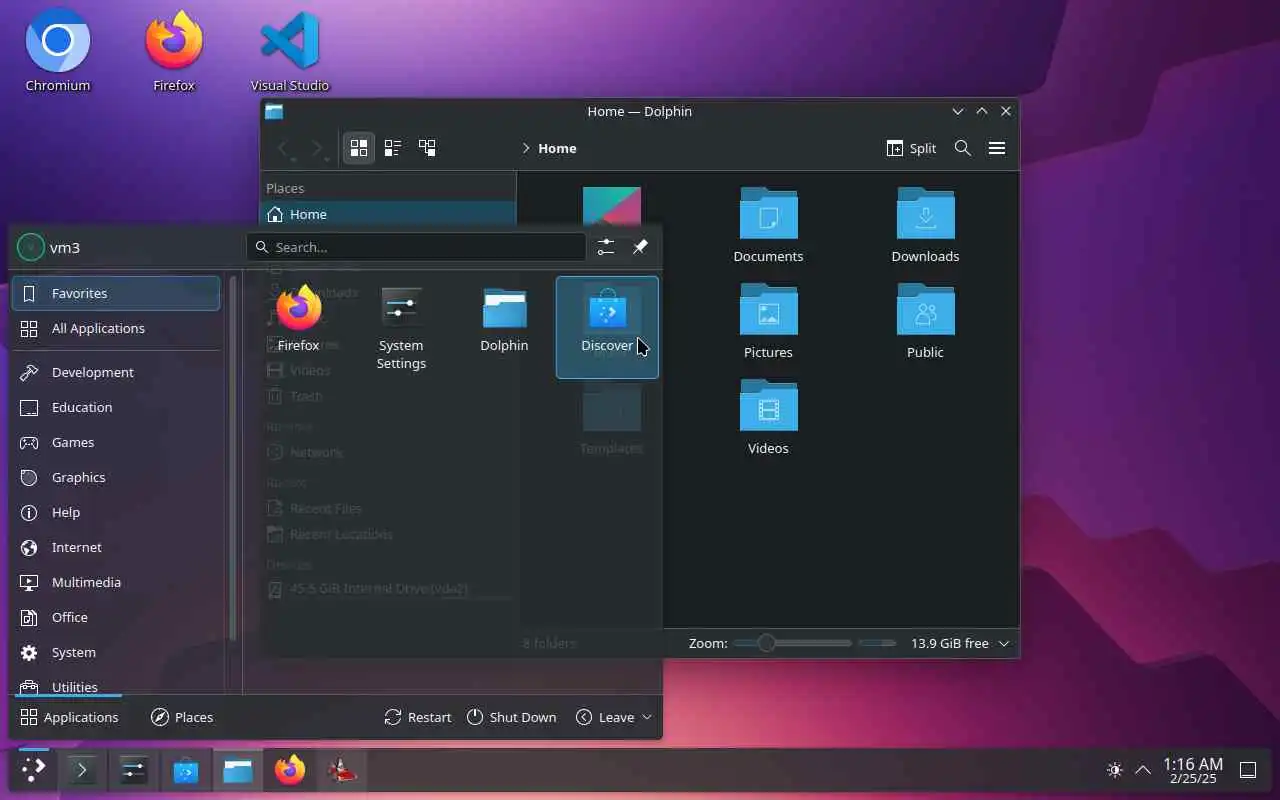
Task: Click Home breadcrumb in Dolphin location bar
Action: click(x=557, y=148)
